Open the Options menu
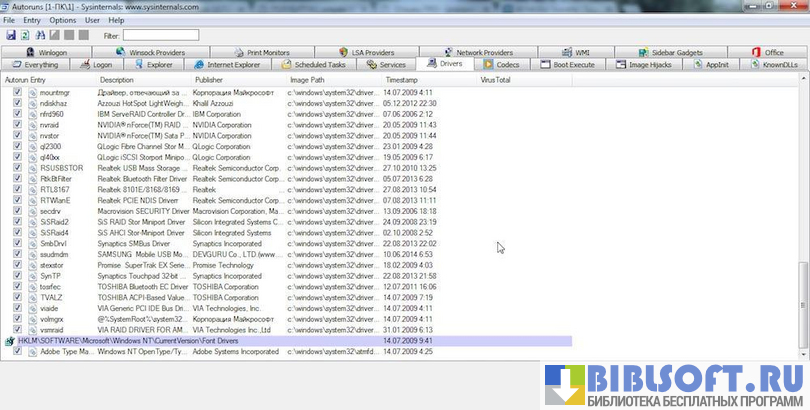Screen dimensions: 810x410 [x=62, y=20]
